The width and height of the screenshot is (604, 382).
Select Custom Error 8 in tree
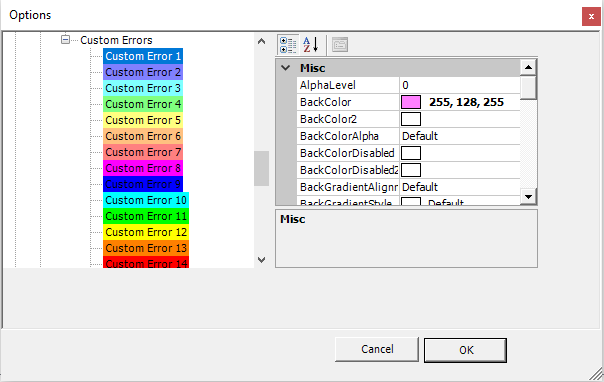point(143,168)
